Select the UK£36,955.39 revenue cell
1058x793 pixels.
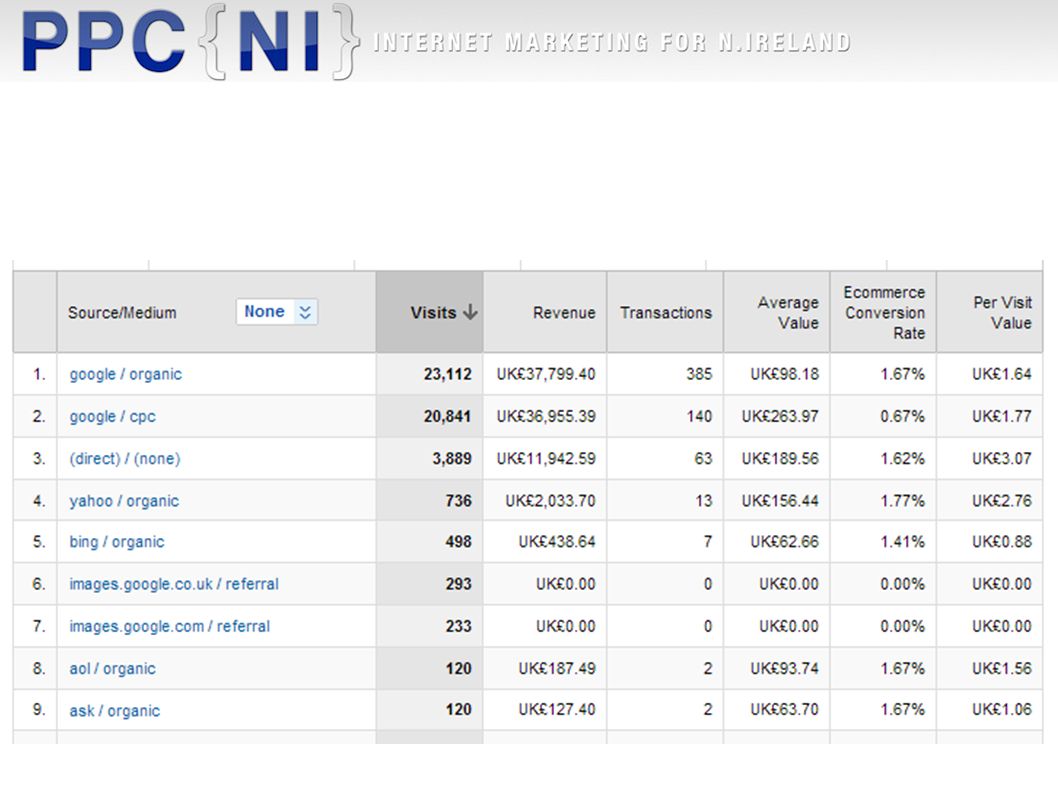[x=545, y=416]
